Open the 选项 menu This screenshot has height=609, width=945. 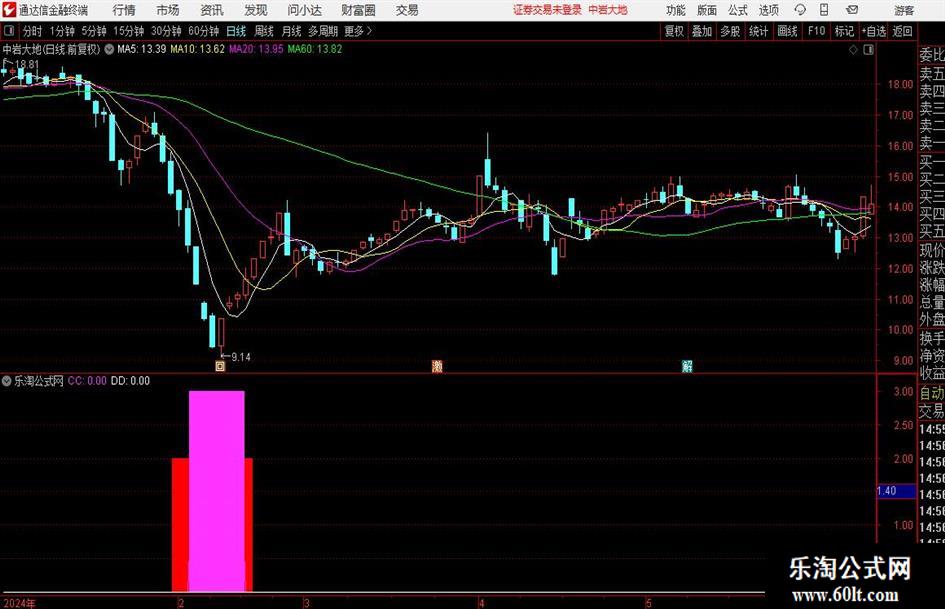pyautogui.click(x=768, y=10)
